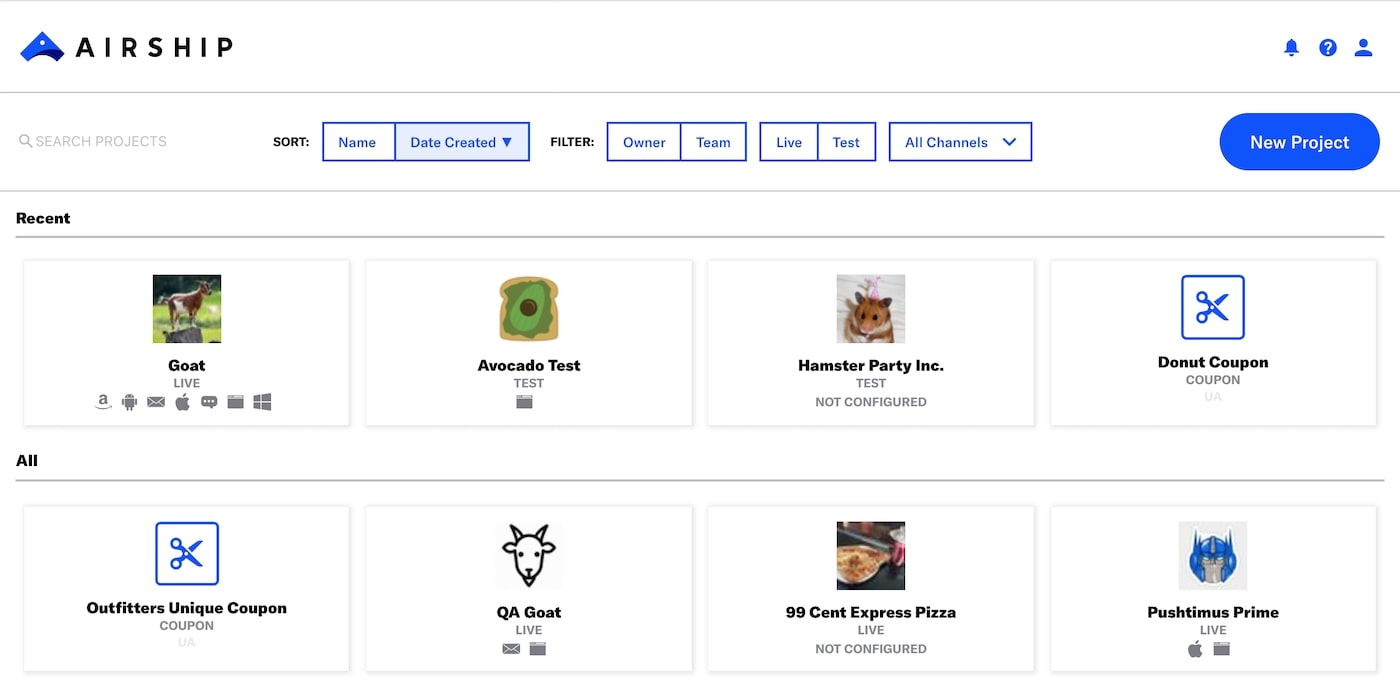Click the user account icon

(1363, 47)
